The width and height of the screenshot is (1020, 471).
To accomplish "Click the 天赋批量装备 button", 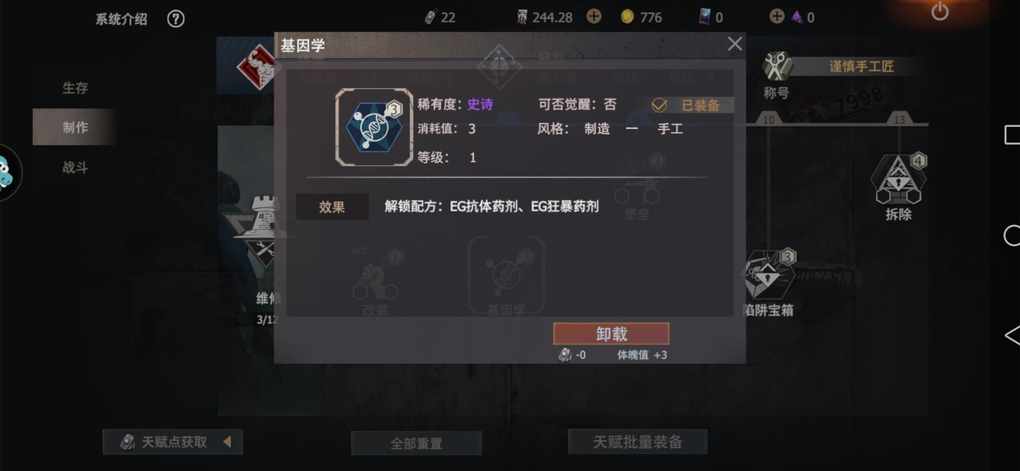I will [x=638, y=442].
